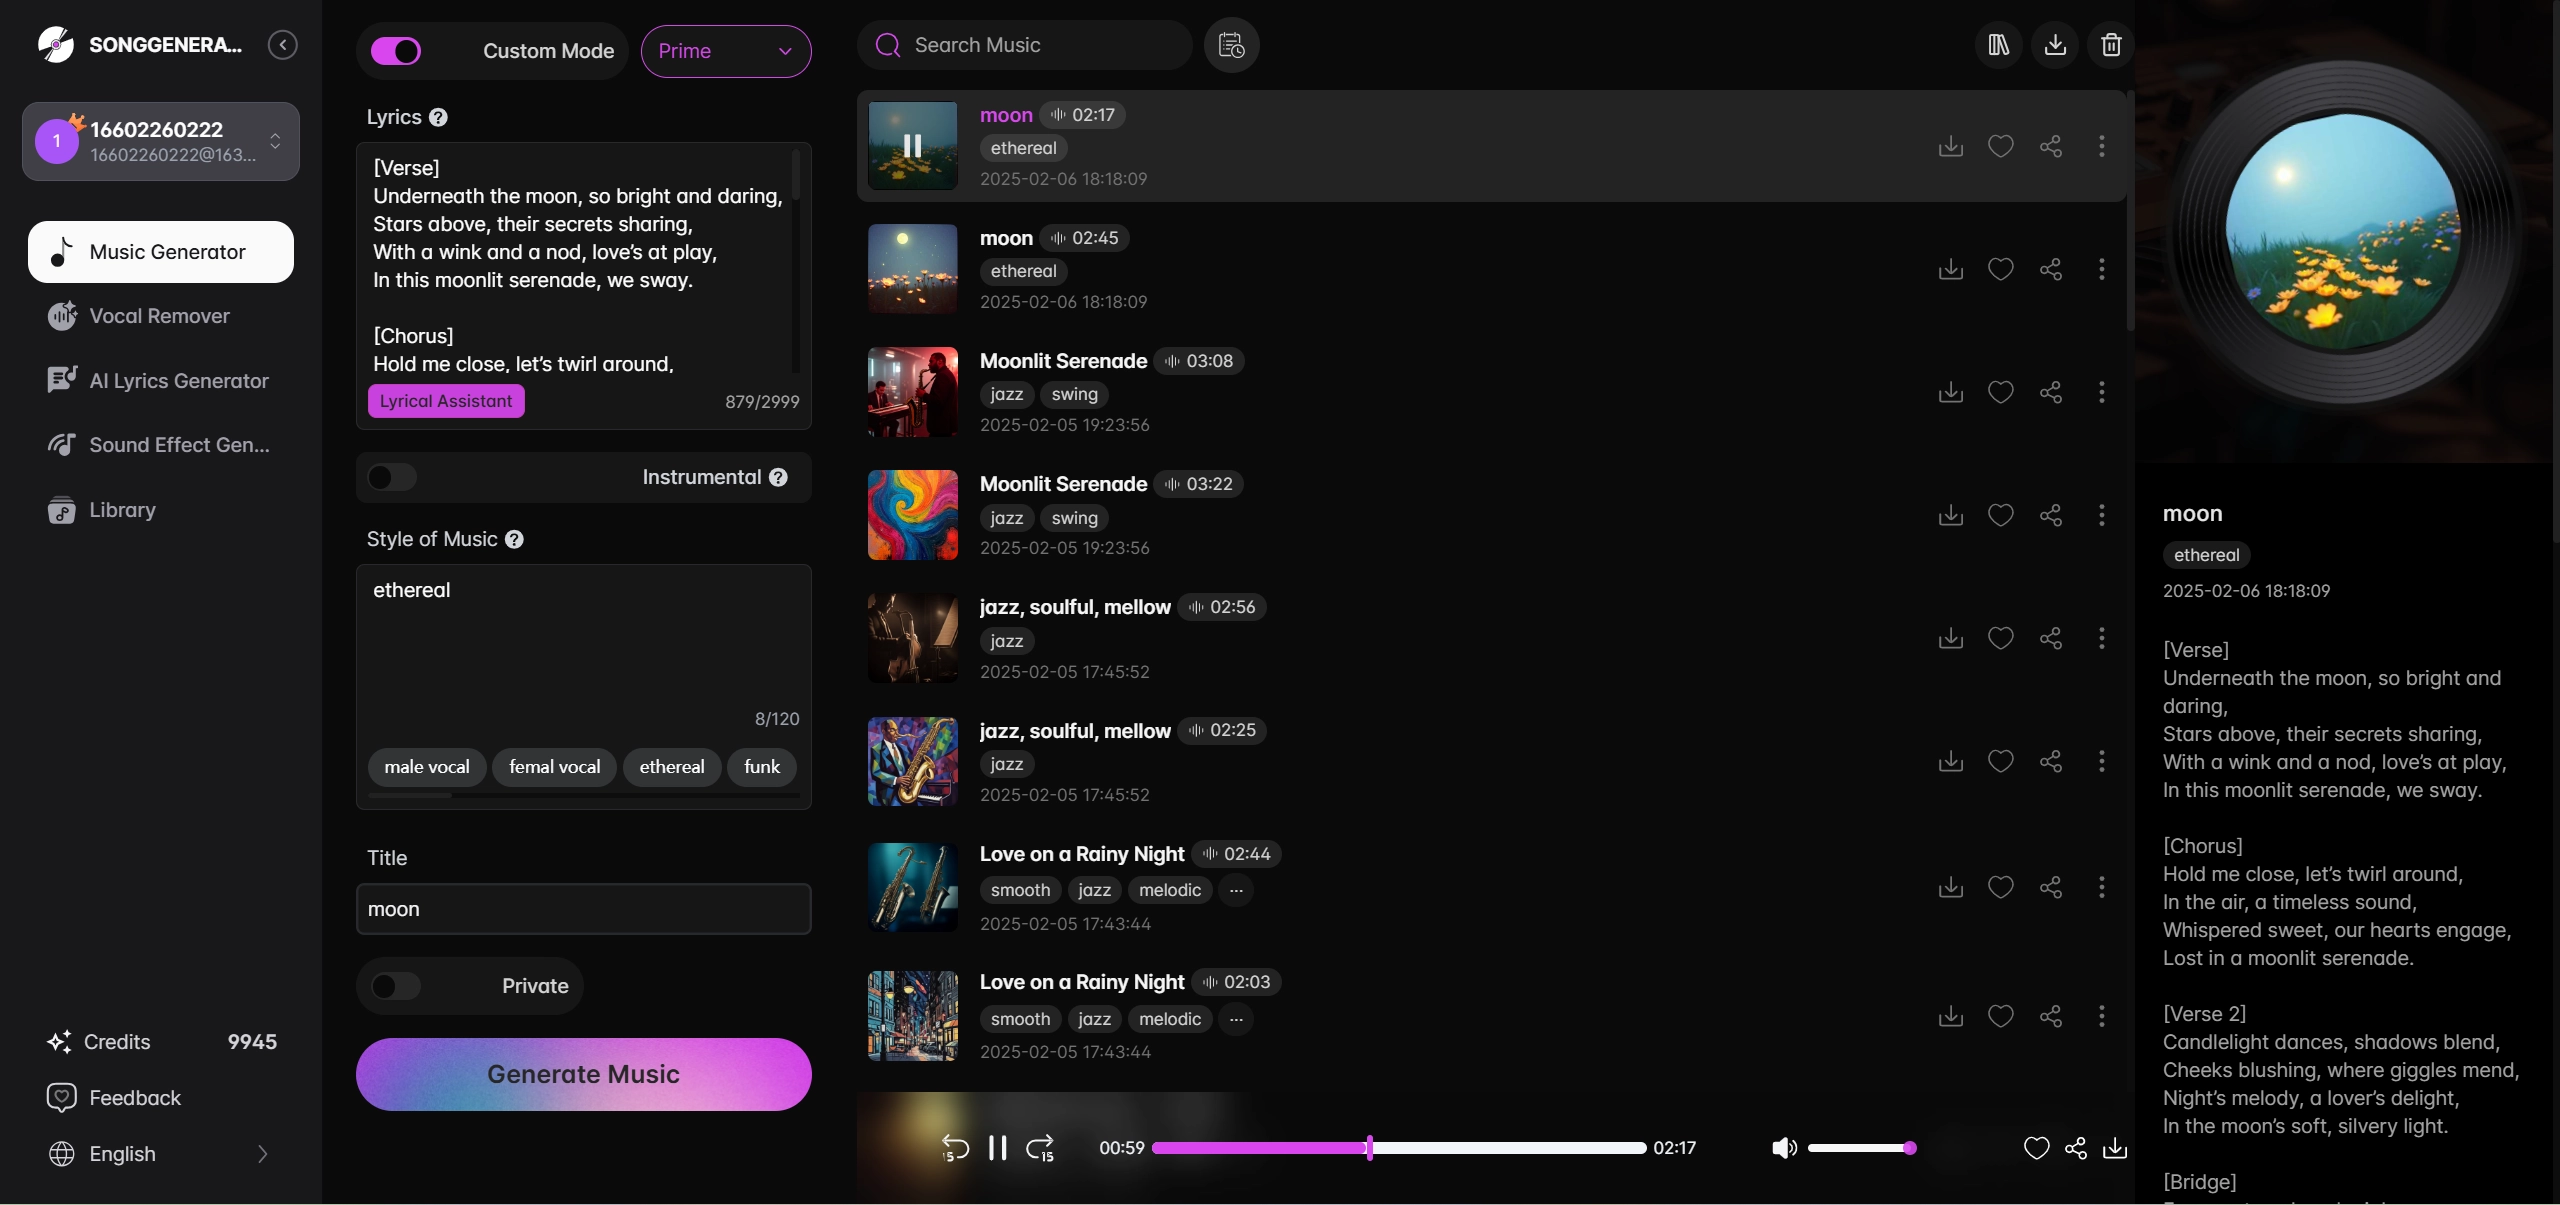2560x1205 pixels.
Task: Share the first moon track
Action: (x=2051, y=146)
